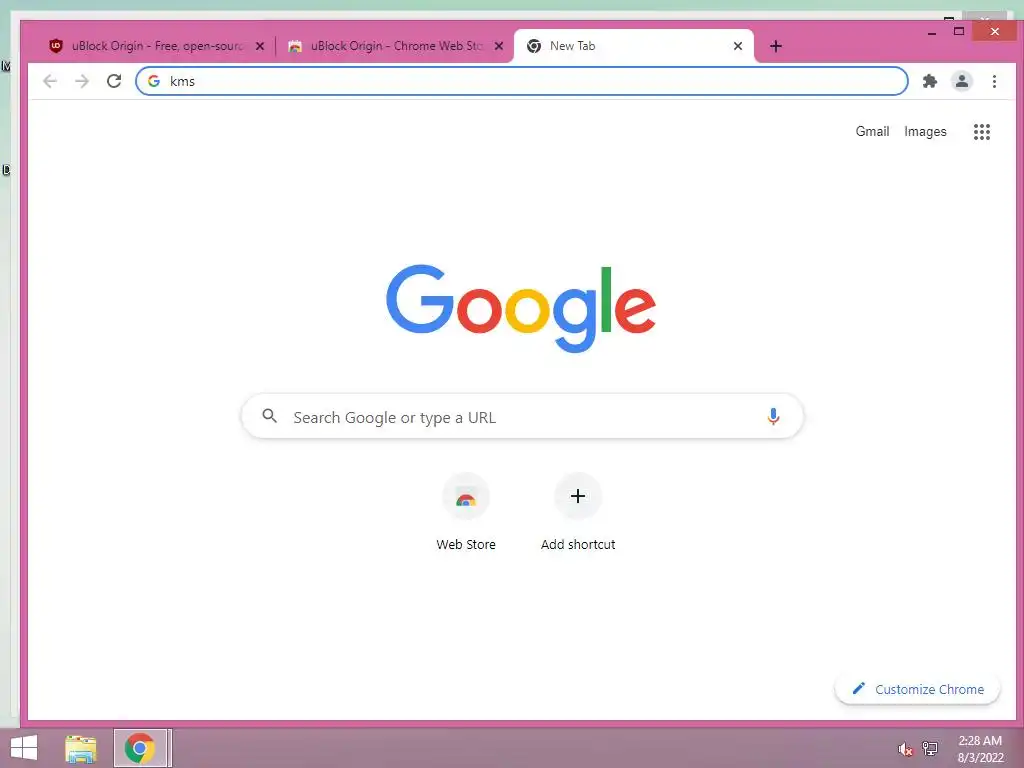Close the uBlock Origin Chrome Web Store tab
This screenshot has width=1024, height=768.
pos(499,46)
